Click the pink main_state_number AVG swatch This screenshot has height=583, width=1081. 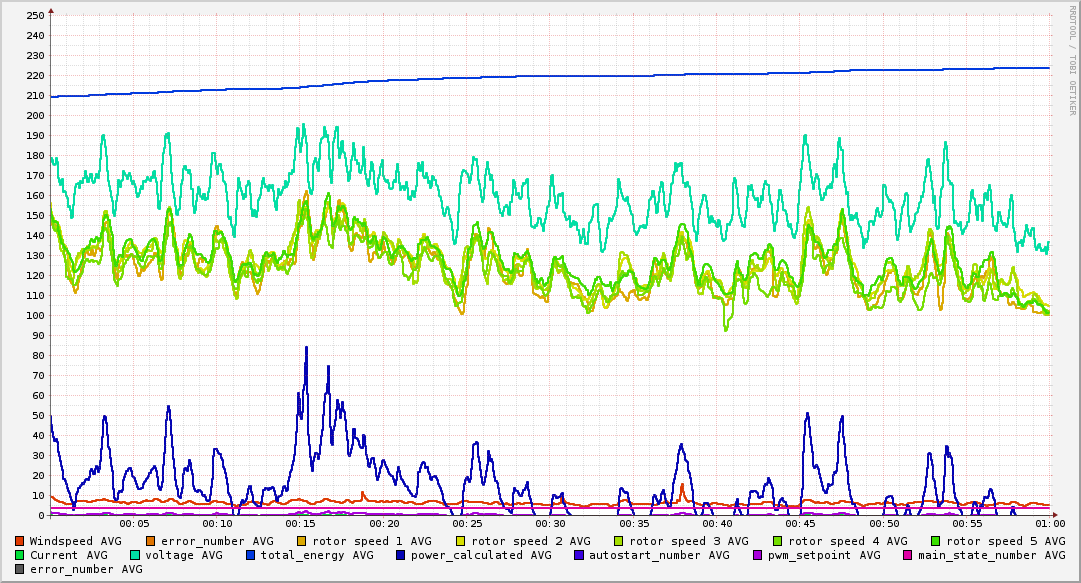tap(908, 555)
